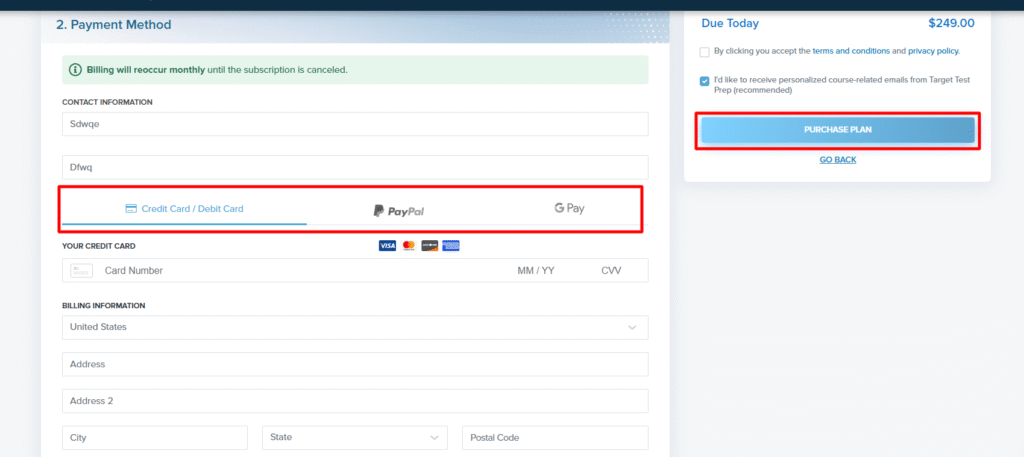
Task: Click the Postal Code input field
Action: [555, 437]
